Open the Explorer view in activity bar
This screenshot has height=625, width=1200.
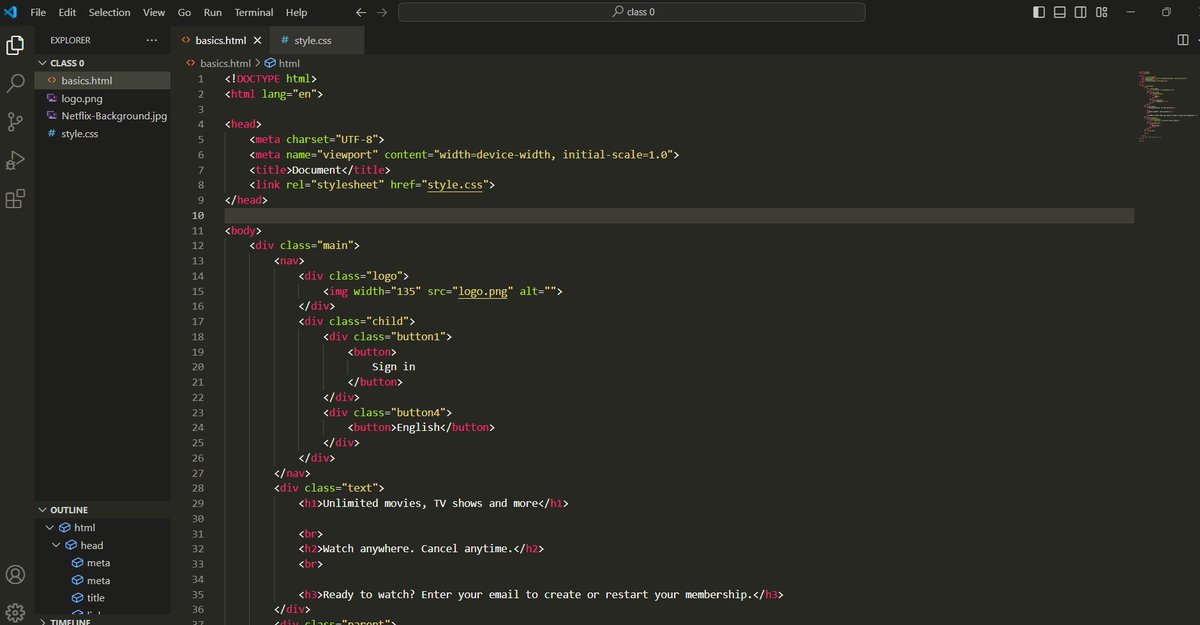tap(15, 45)
